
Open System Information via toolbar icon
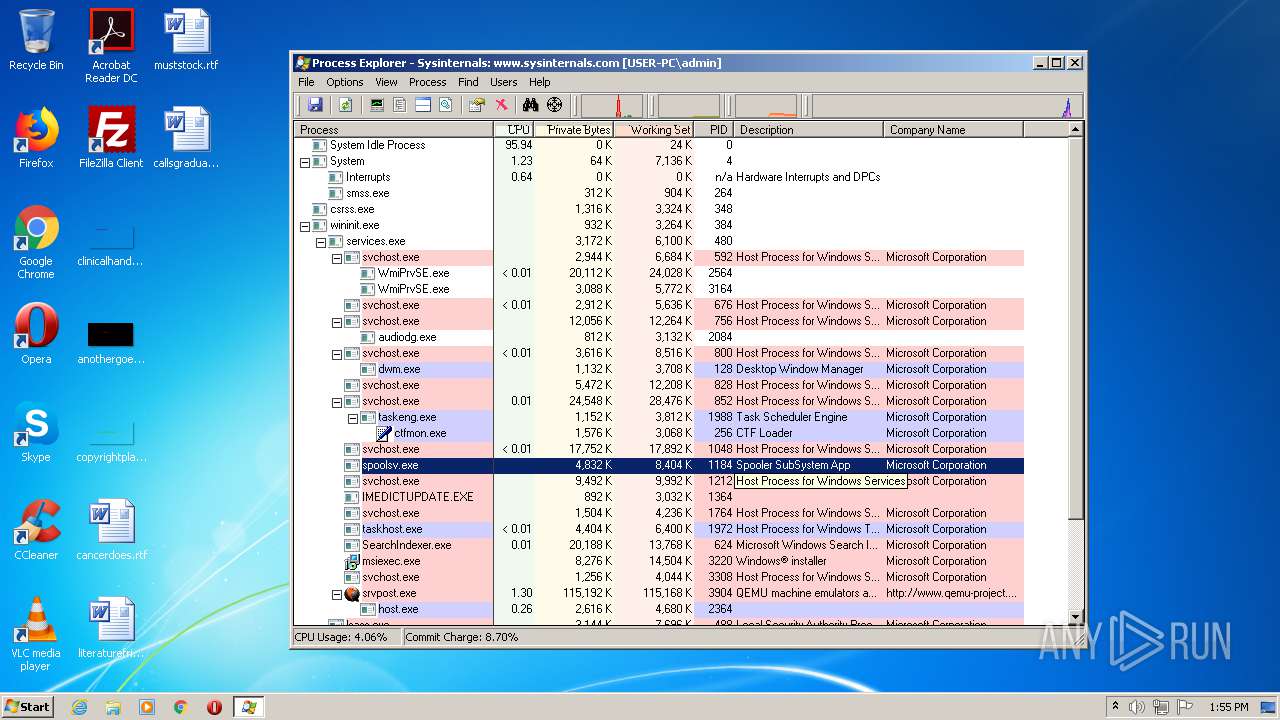(377, 105)
